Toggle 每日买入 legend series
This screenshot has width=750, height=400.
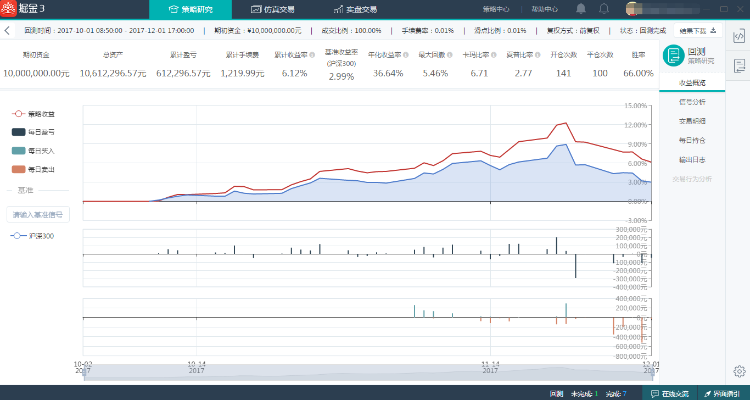(33, 151)
